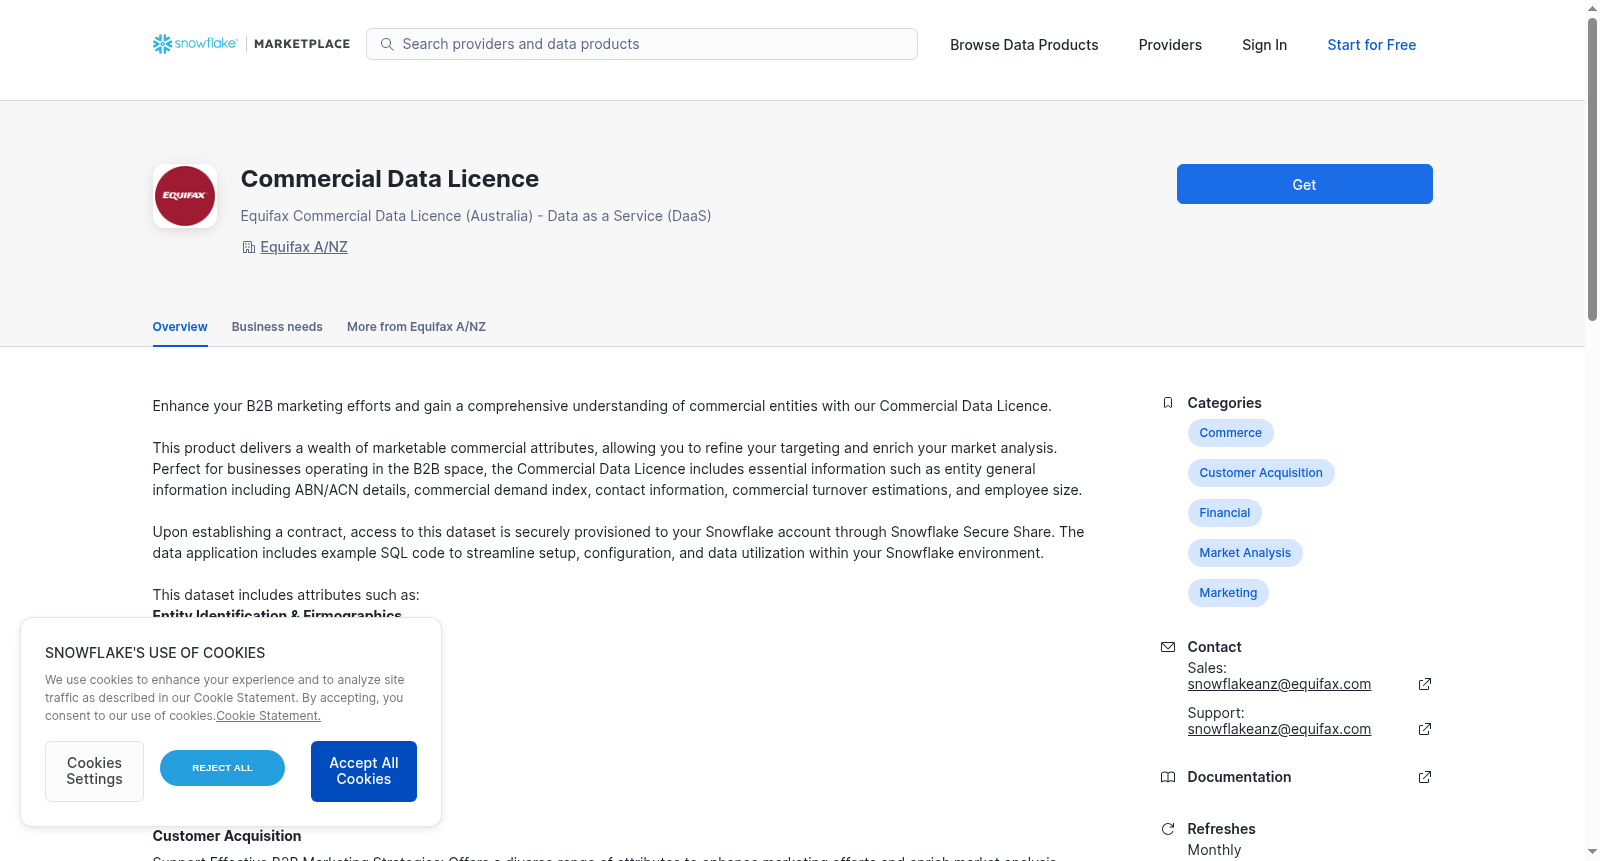Viewport: 1600px width, 861px height.
Task: Click the SNOWFLAKE'S USE OF COOKIES heading
Action: (x=155, y=653)
